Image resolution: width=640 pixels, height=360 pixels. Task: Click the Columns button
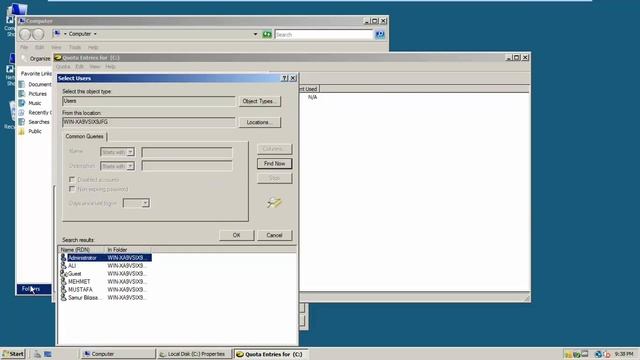(x=274, y=149)
